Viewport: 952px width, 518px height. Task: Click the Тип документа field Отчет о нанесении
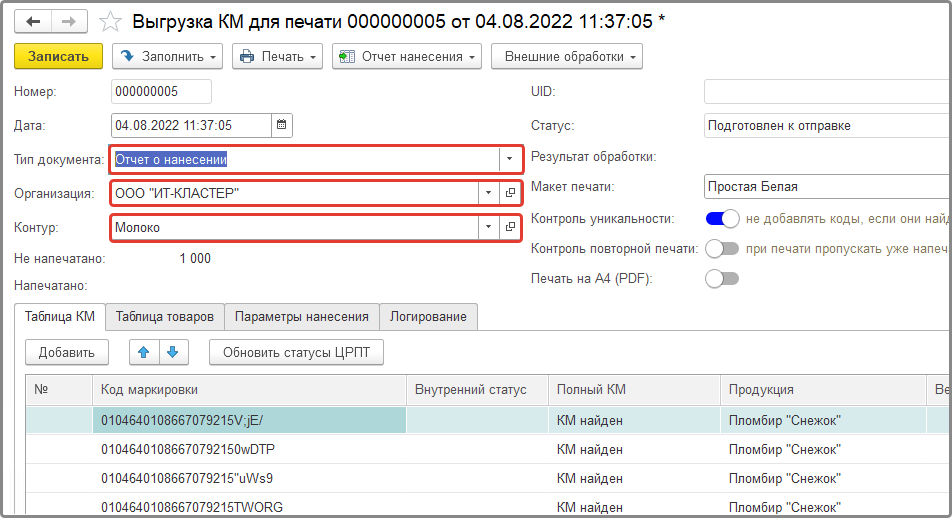point(305,159)
